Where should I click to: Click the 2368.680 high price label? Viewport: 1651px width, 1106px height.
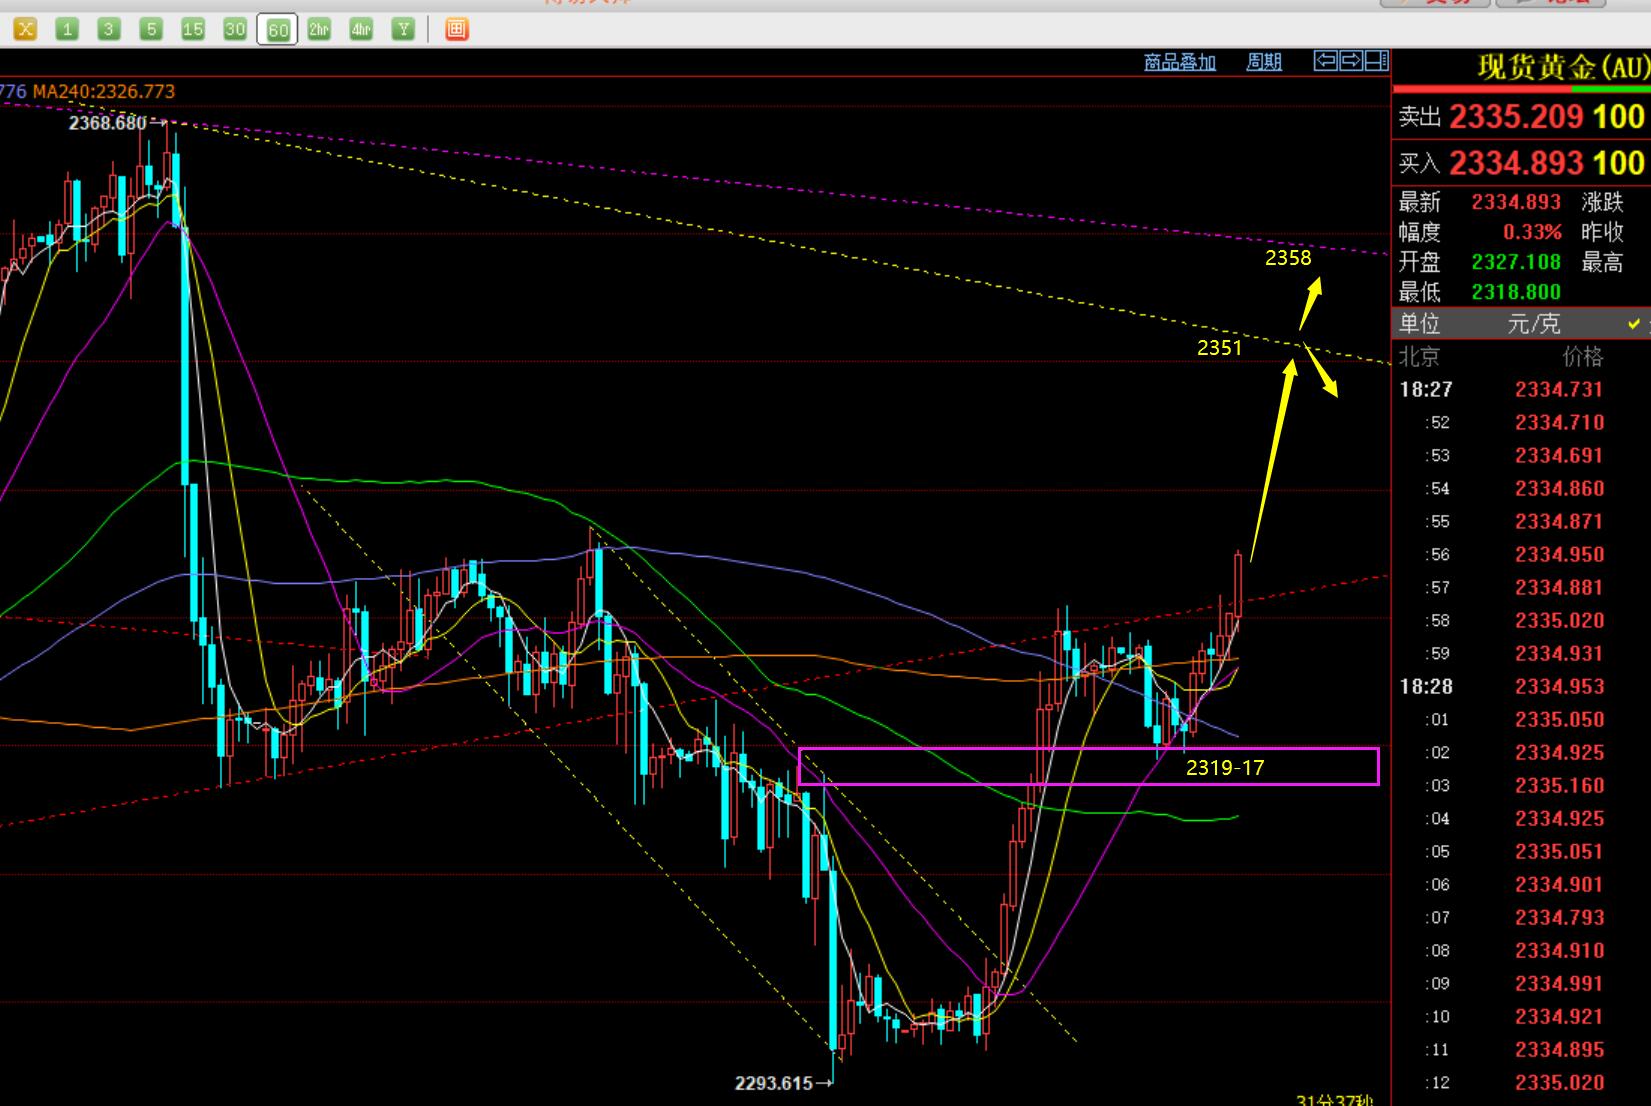click(107, 123)
